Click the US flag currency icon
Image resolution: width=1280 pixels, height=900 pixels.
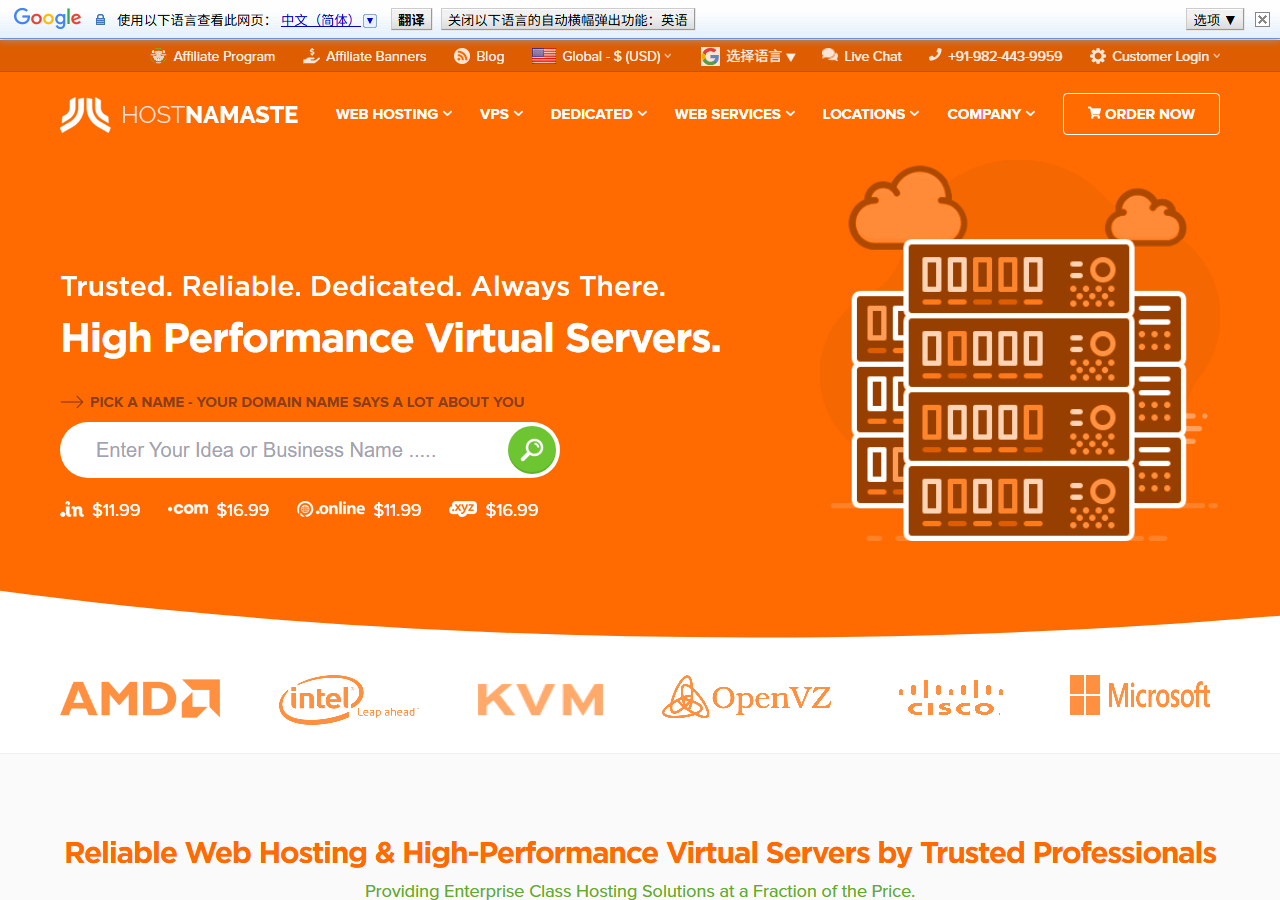(x=544, y=56)
